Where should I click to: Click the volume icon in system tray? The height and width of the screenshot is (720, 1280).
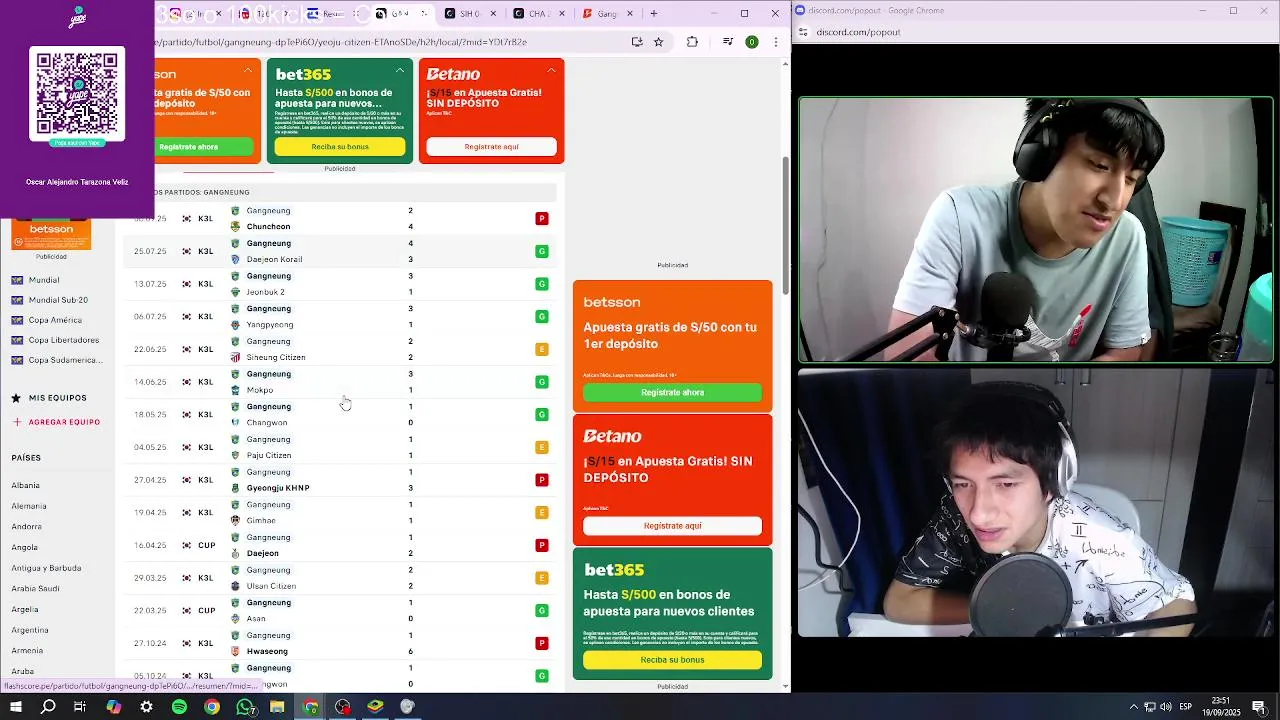[1166, 707]
